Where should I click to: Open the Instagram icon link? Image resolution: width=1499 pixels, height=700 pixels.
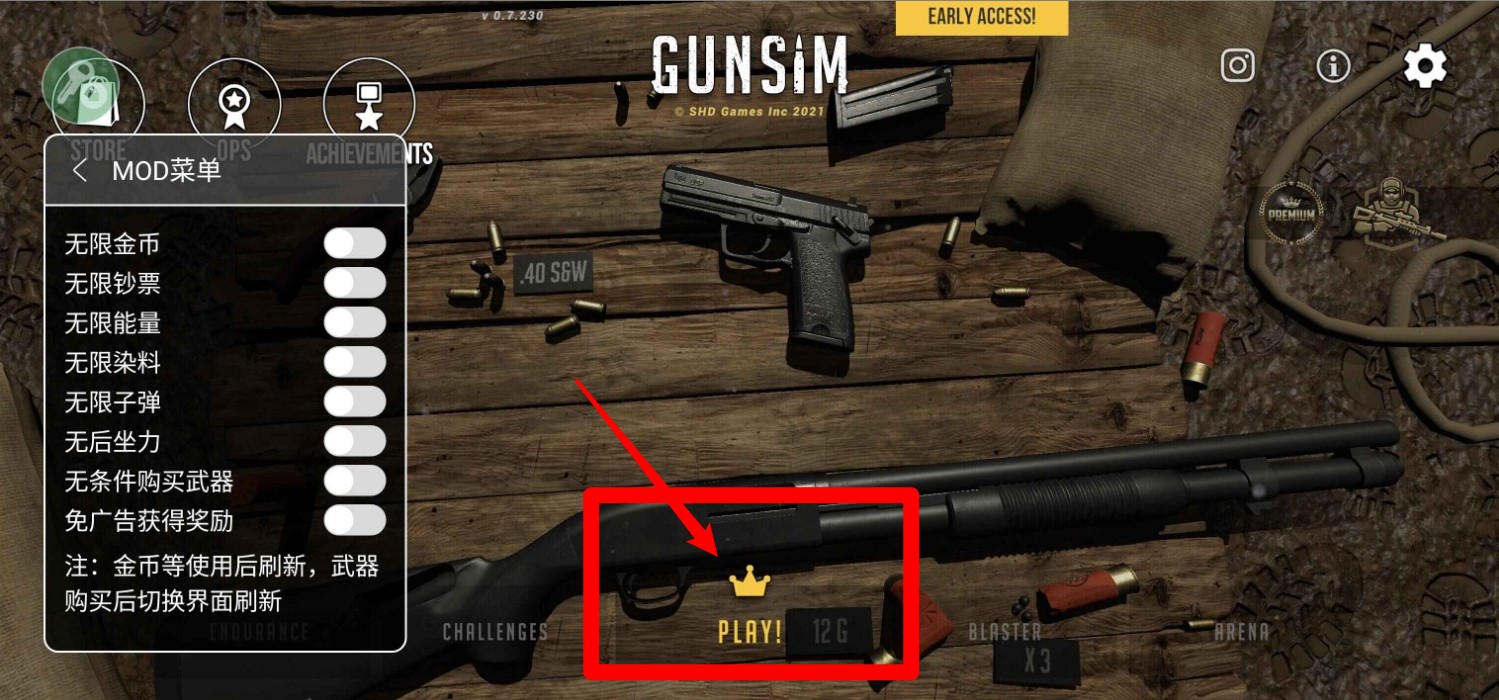point(1238,66)
